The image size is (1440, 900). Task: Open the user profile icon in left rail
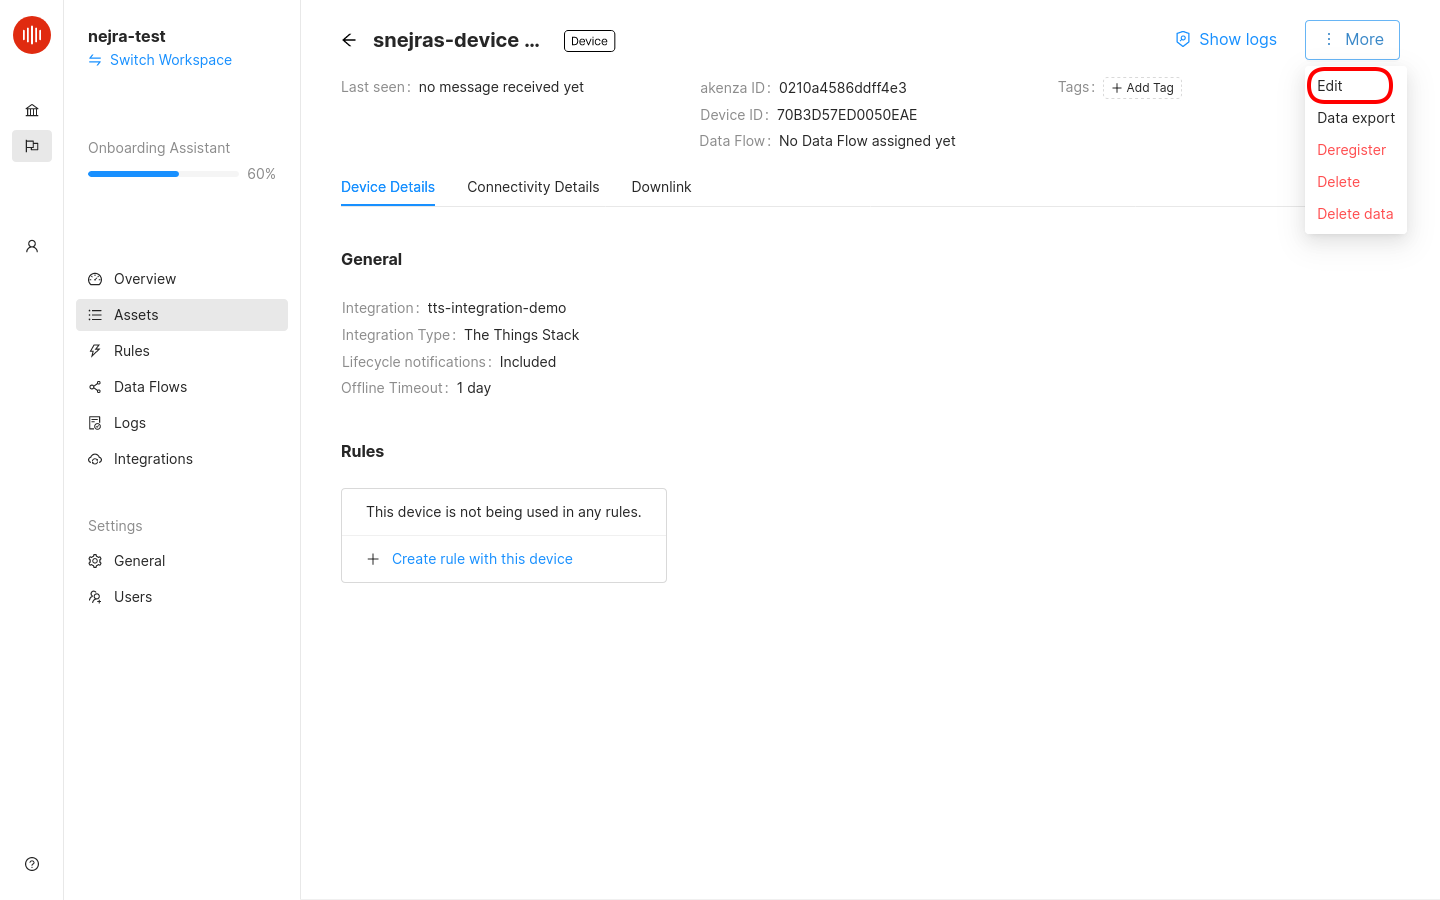coord(32,246)
